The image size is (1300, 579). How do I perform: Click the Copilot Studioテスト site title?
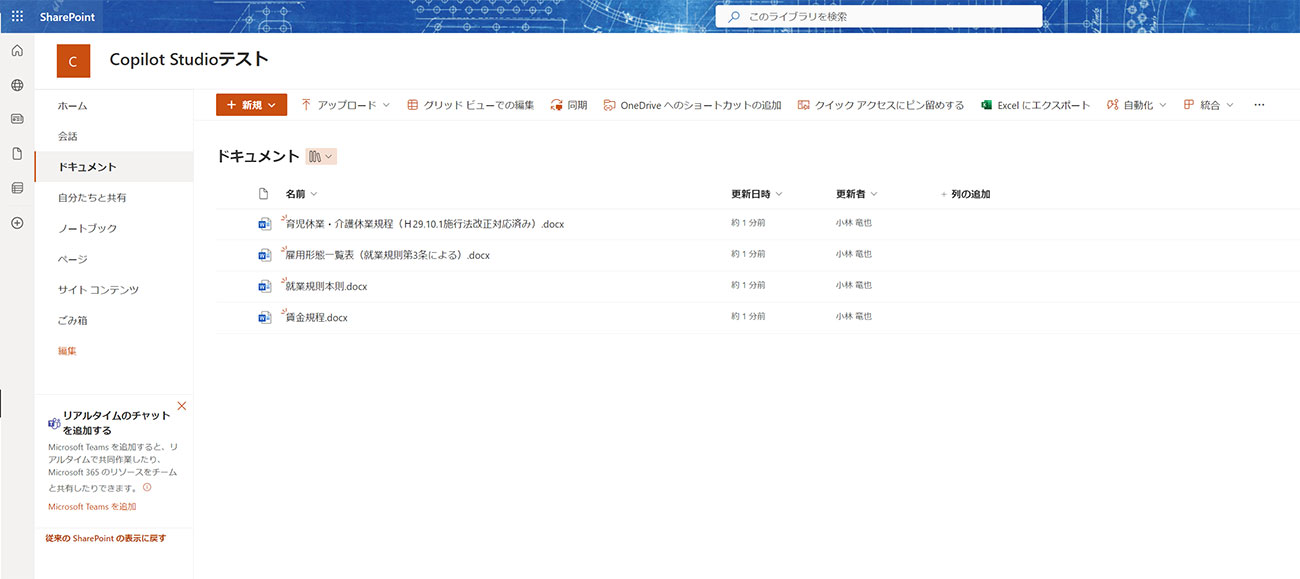point(189,60)
